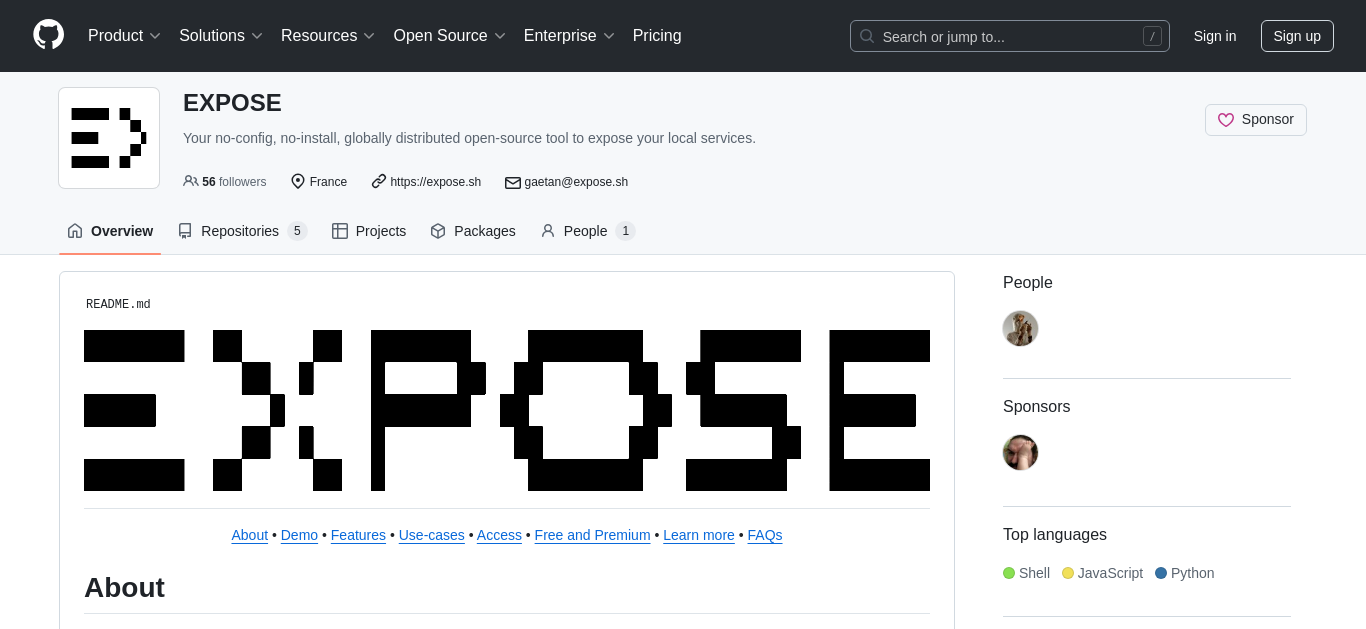The width and height of the screenshot is (1366, 629).
Task: Jump to the Demo README link
Action: 299,535
